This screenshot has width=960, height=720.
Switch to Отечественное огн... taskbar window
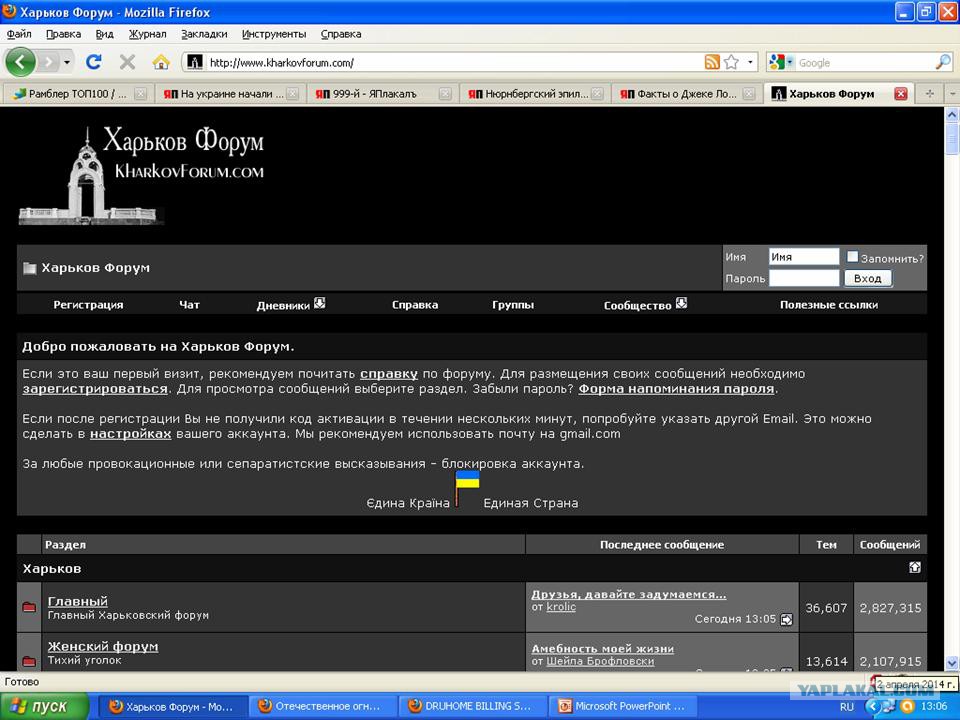click(321, 707)
